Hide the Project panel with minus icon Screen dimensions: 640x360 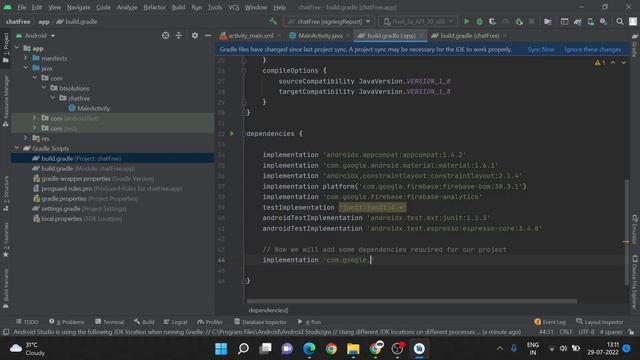(208, 36)
